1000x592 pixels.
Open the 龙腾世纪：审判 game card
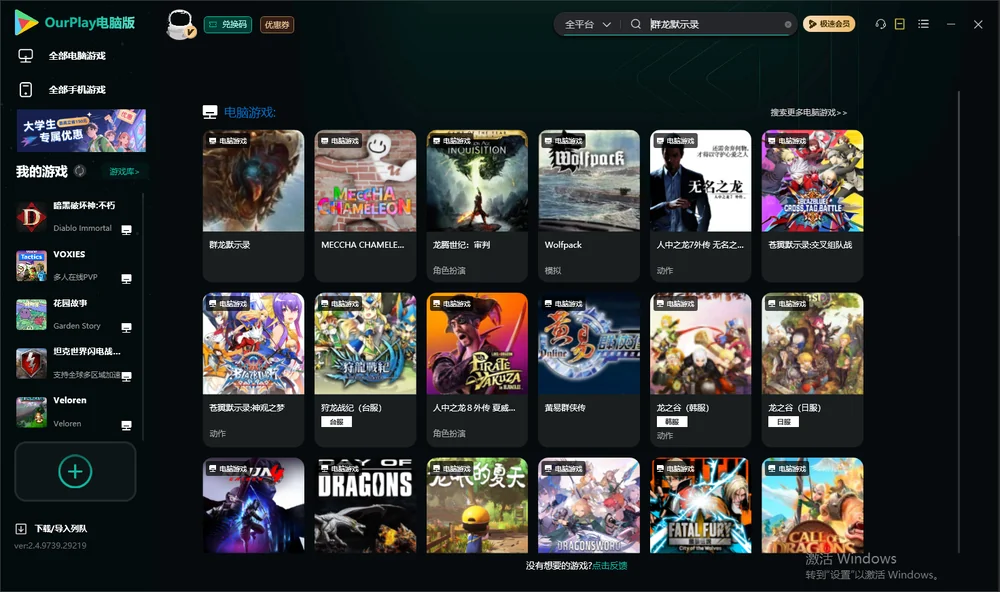477,205
